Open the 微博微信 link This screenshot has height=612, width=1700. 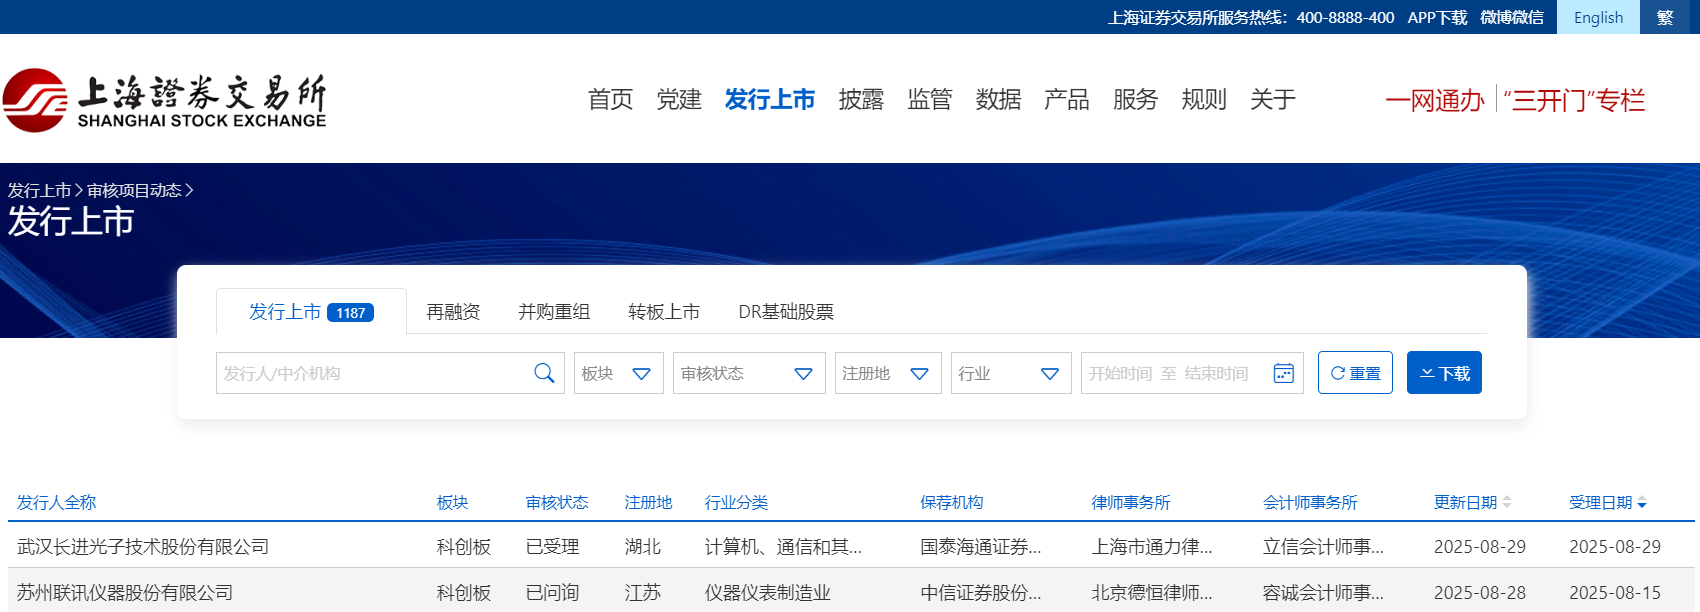[x=1512, y=17]
